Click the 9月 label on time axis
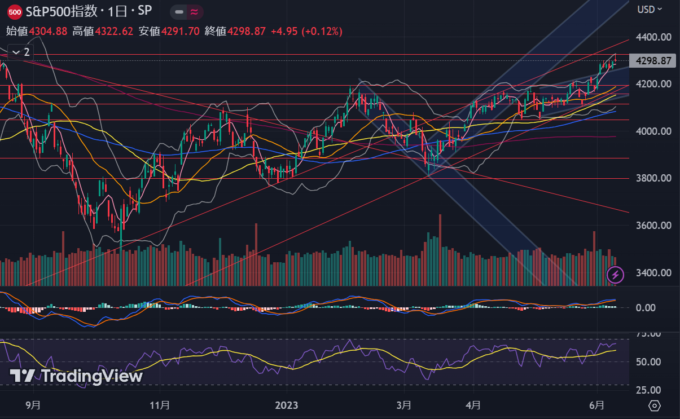The image size is (680, 419). pyautogui.click(x=34, y=406)
